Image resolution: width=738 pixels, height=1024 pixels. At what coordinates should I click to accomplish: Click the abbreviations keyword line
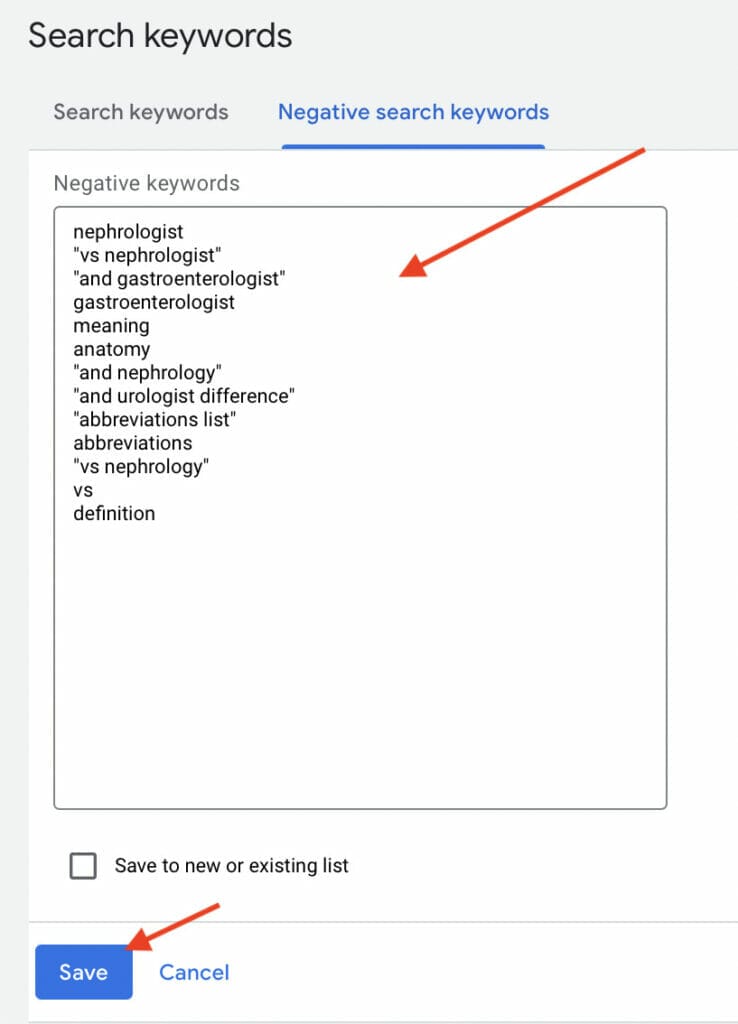[132, 443]
